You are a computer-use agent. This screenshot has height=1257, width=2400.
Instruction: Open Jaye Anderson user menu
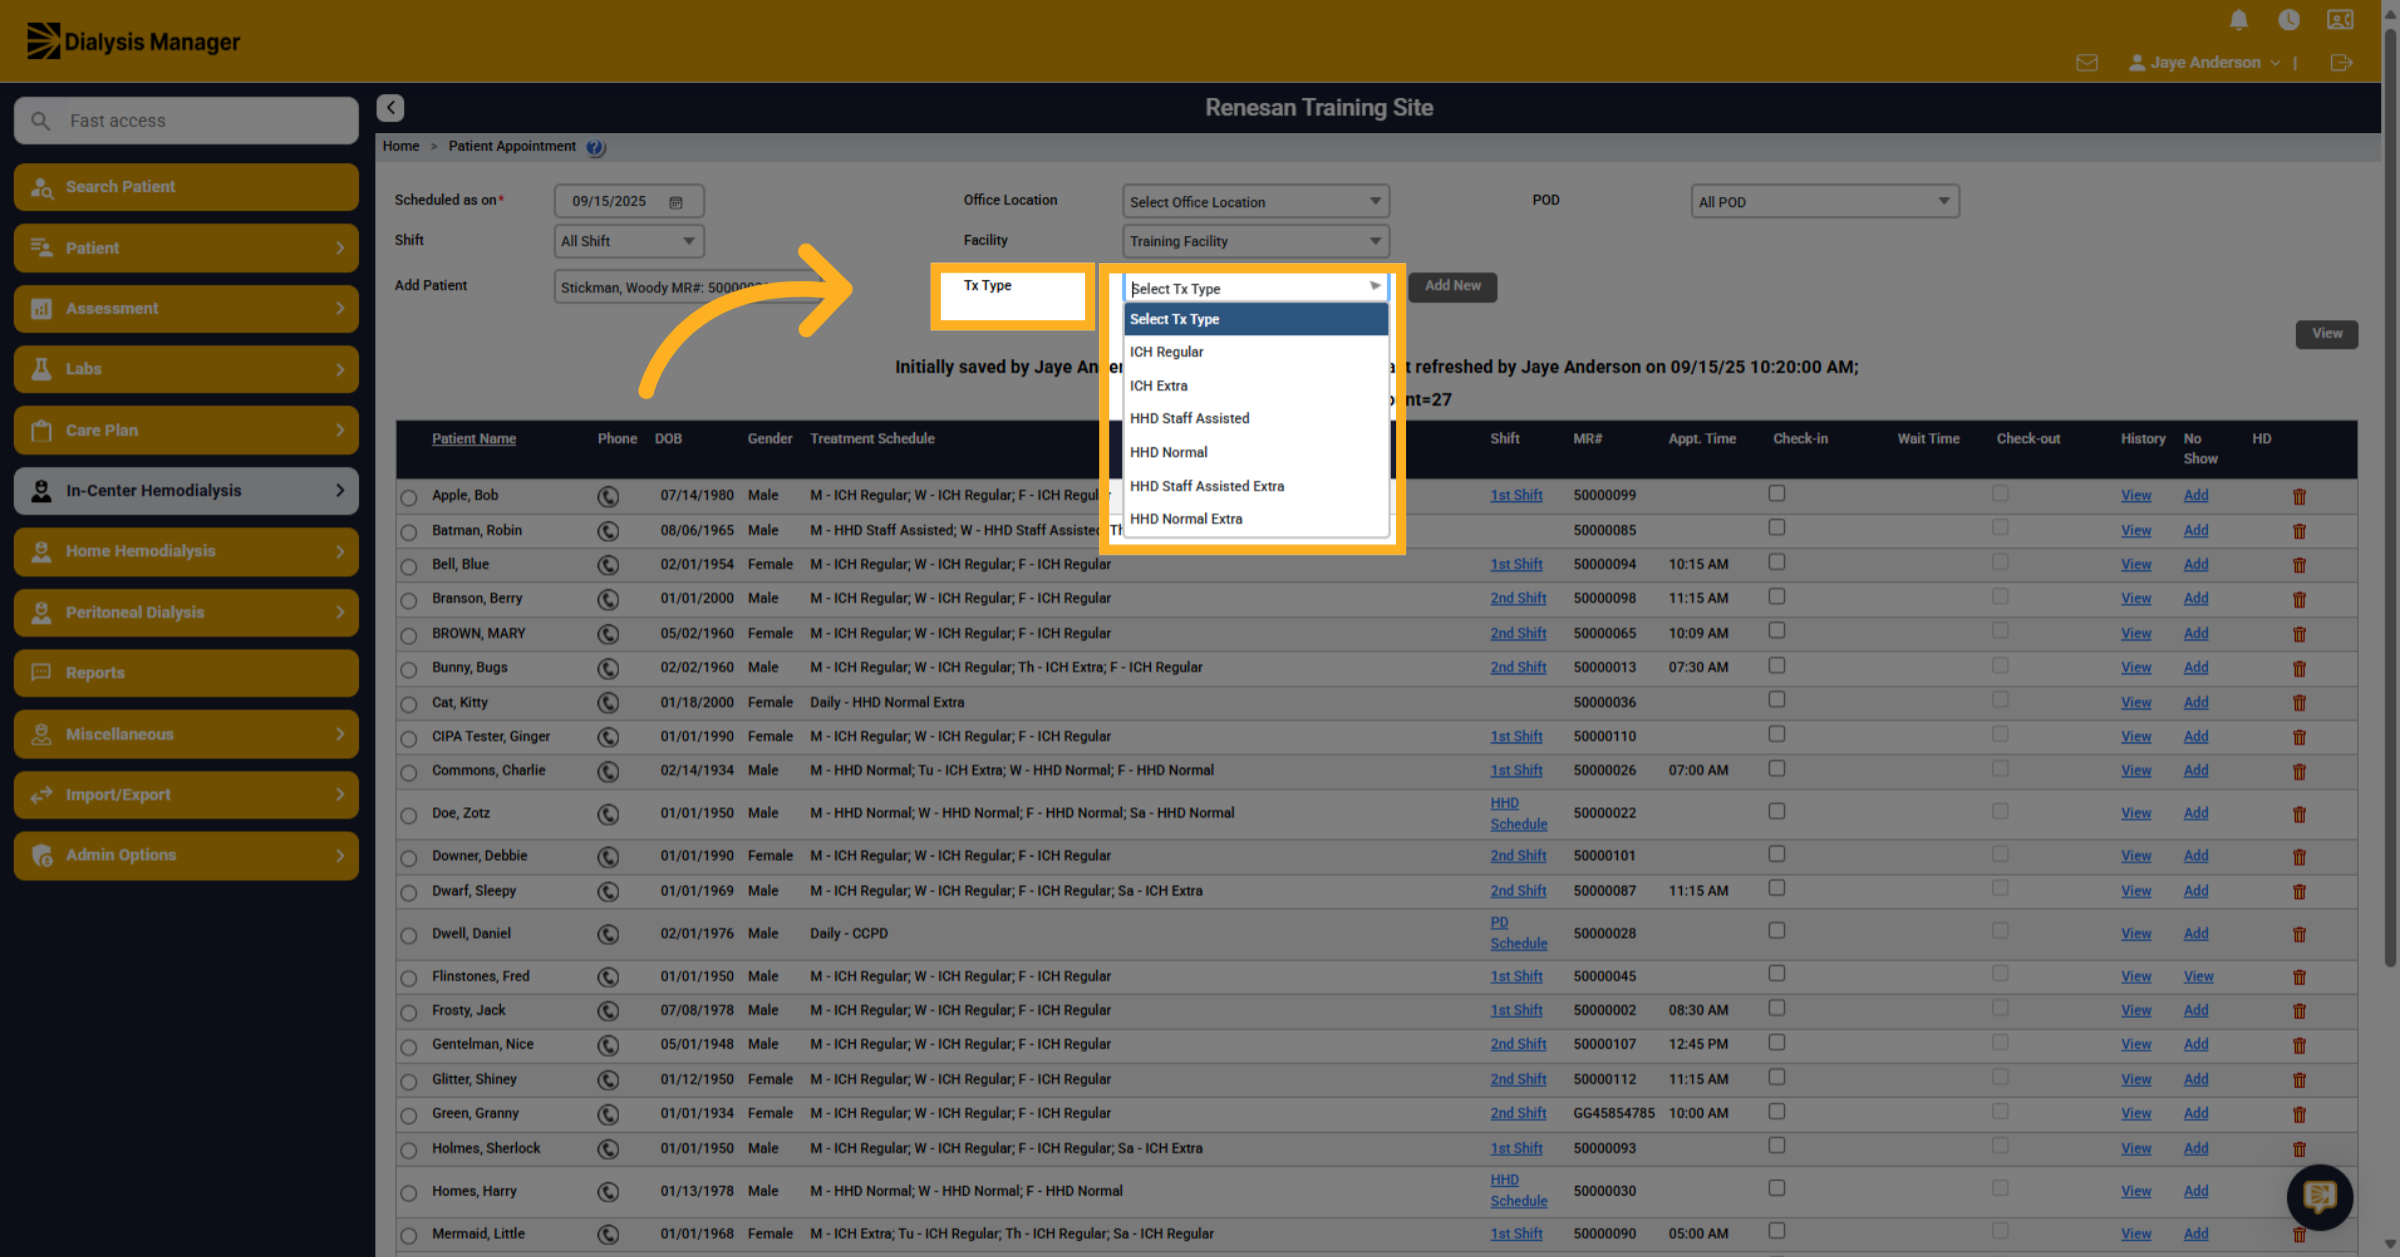pos(2205,63)
